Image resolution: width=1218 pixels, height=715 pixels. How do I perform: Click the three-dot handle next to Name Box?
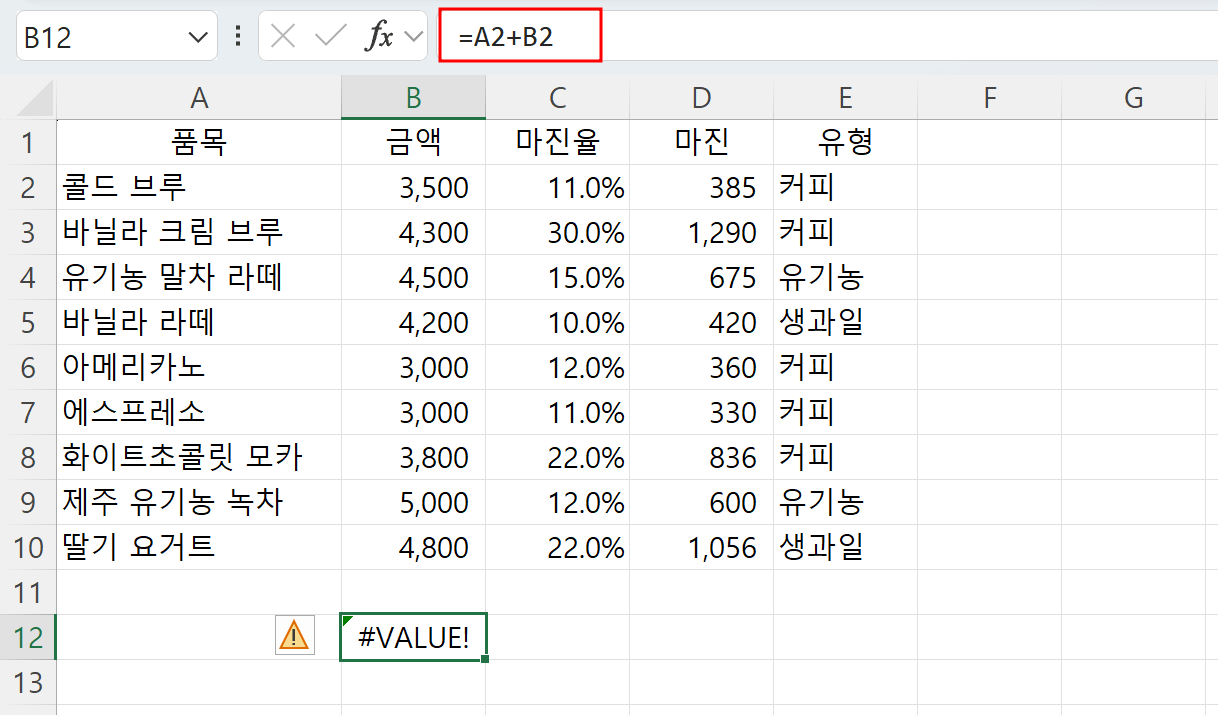[x=235, y=35]
